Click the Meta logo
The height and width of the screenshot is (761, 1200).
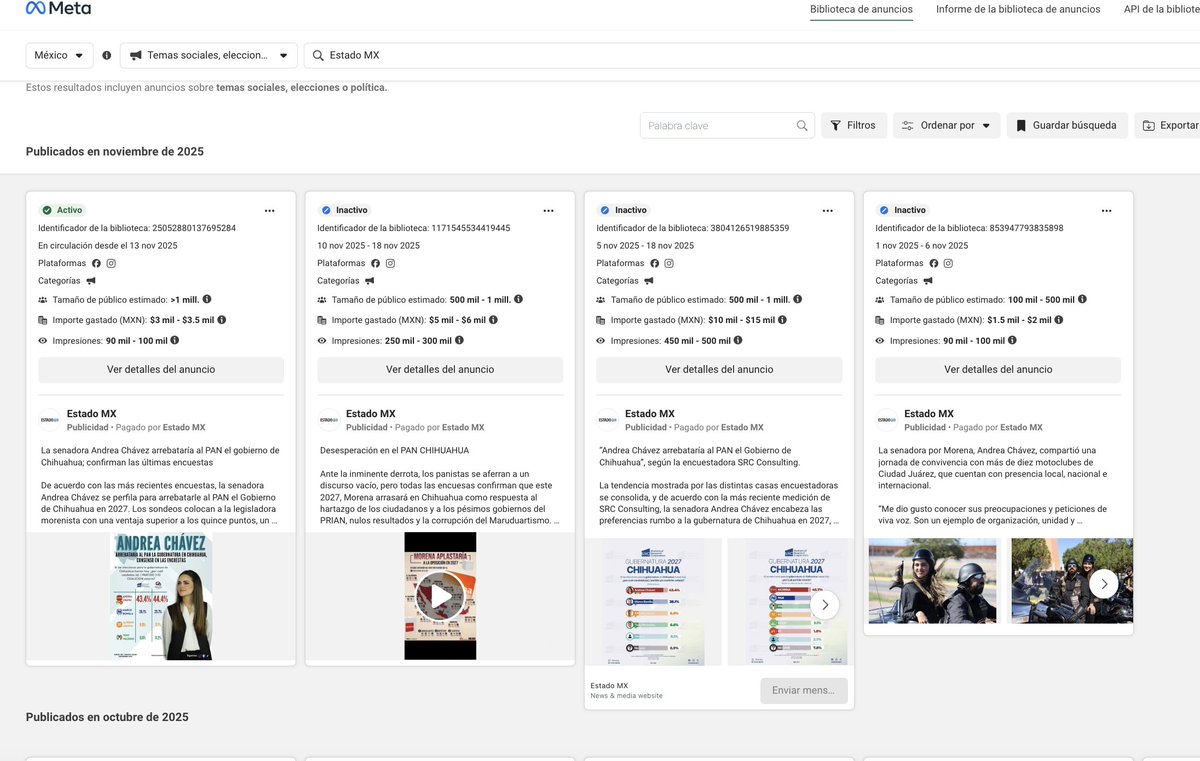[58, 8]
